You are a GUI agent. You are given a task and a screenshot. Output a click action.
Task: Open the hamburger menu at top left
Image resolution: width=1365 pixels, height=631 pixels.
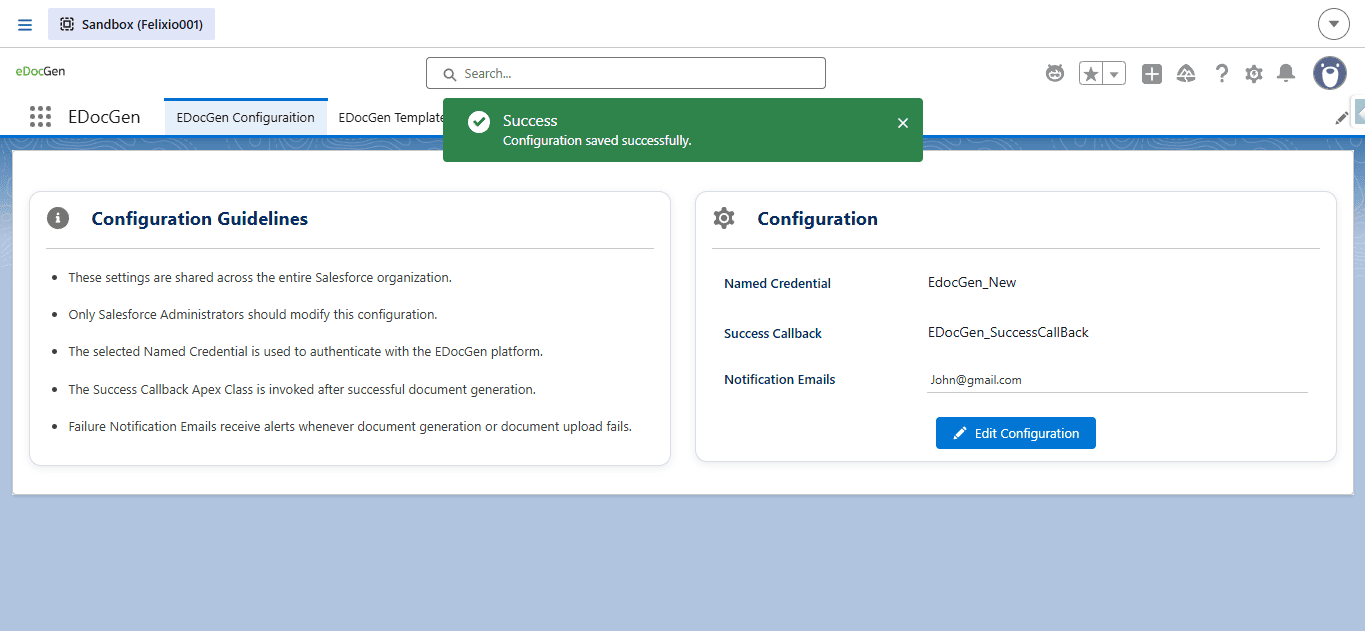point(25,24)
